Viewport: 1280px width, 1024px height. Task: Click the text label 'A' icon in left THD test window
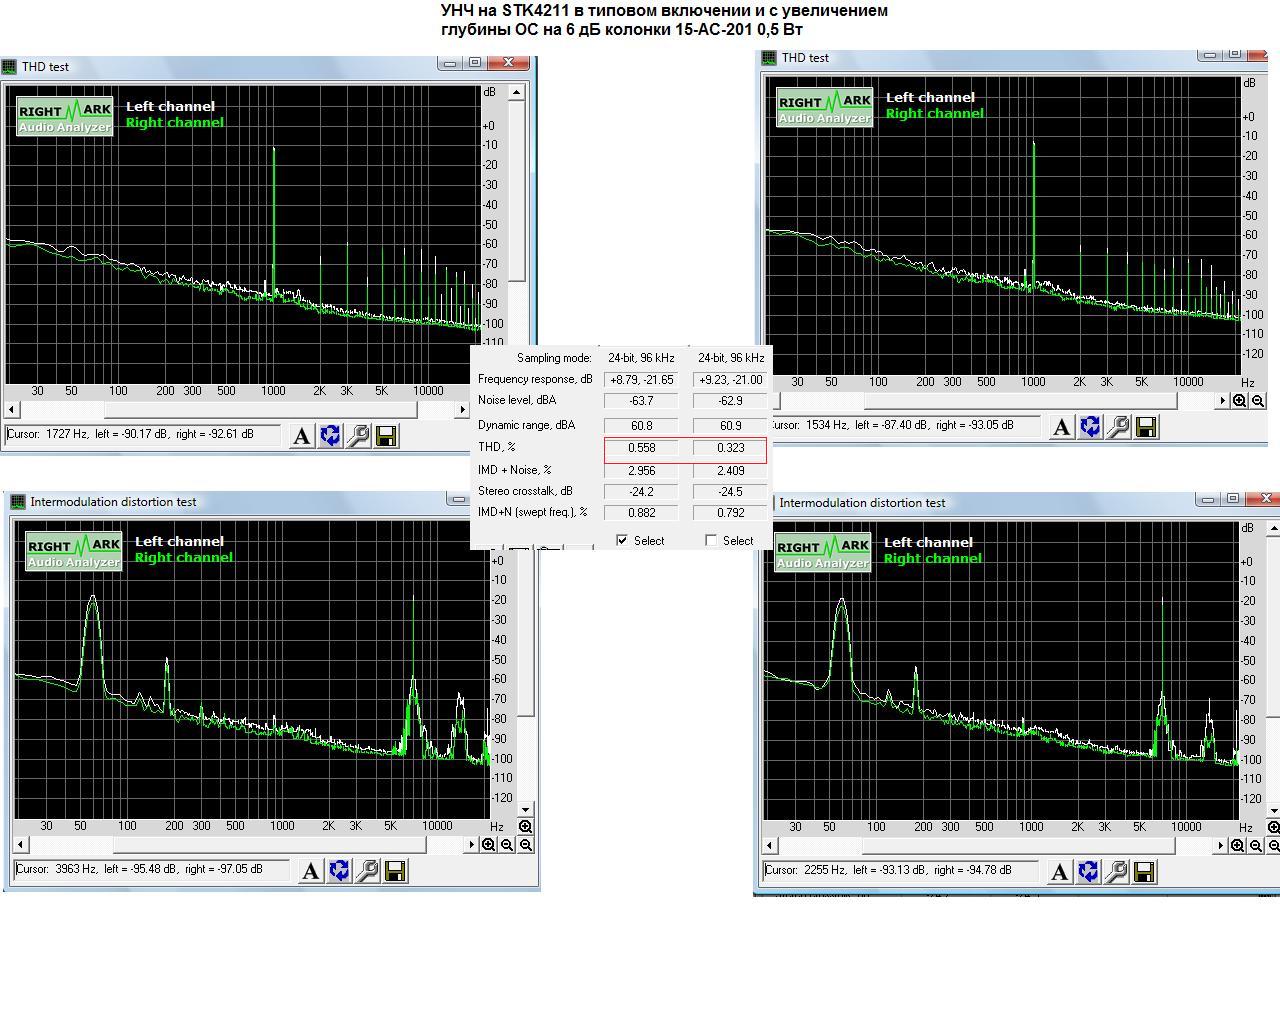click(x=302, y=436)
